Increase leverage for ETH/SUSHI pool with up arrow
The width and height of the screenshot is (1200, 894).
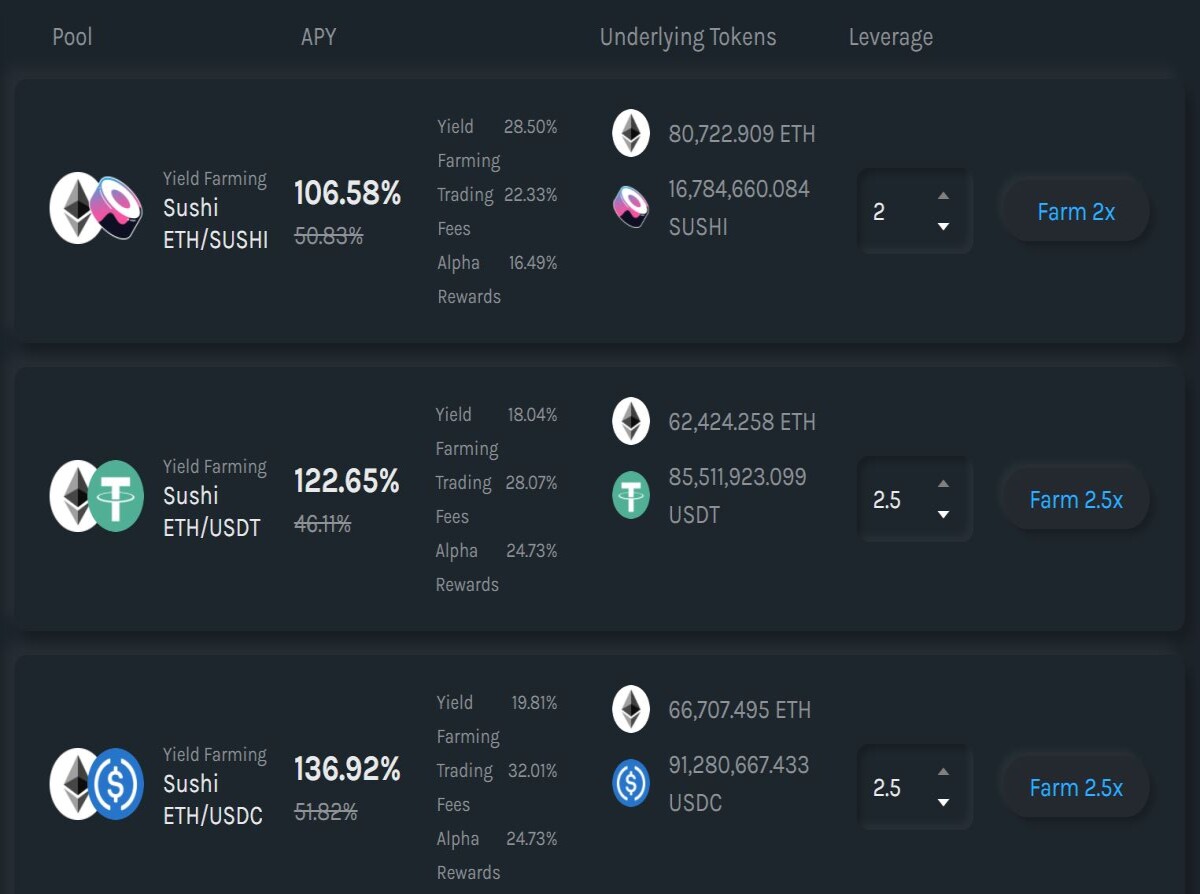click(x=943, y=196)
